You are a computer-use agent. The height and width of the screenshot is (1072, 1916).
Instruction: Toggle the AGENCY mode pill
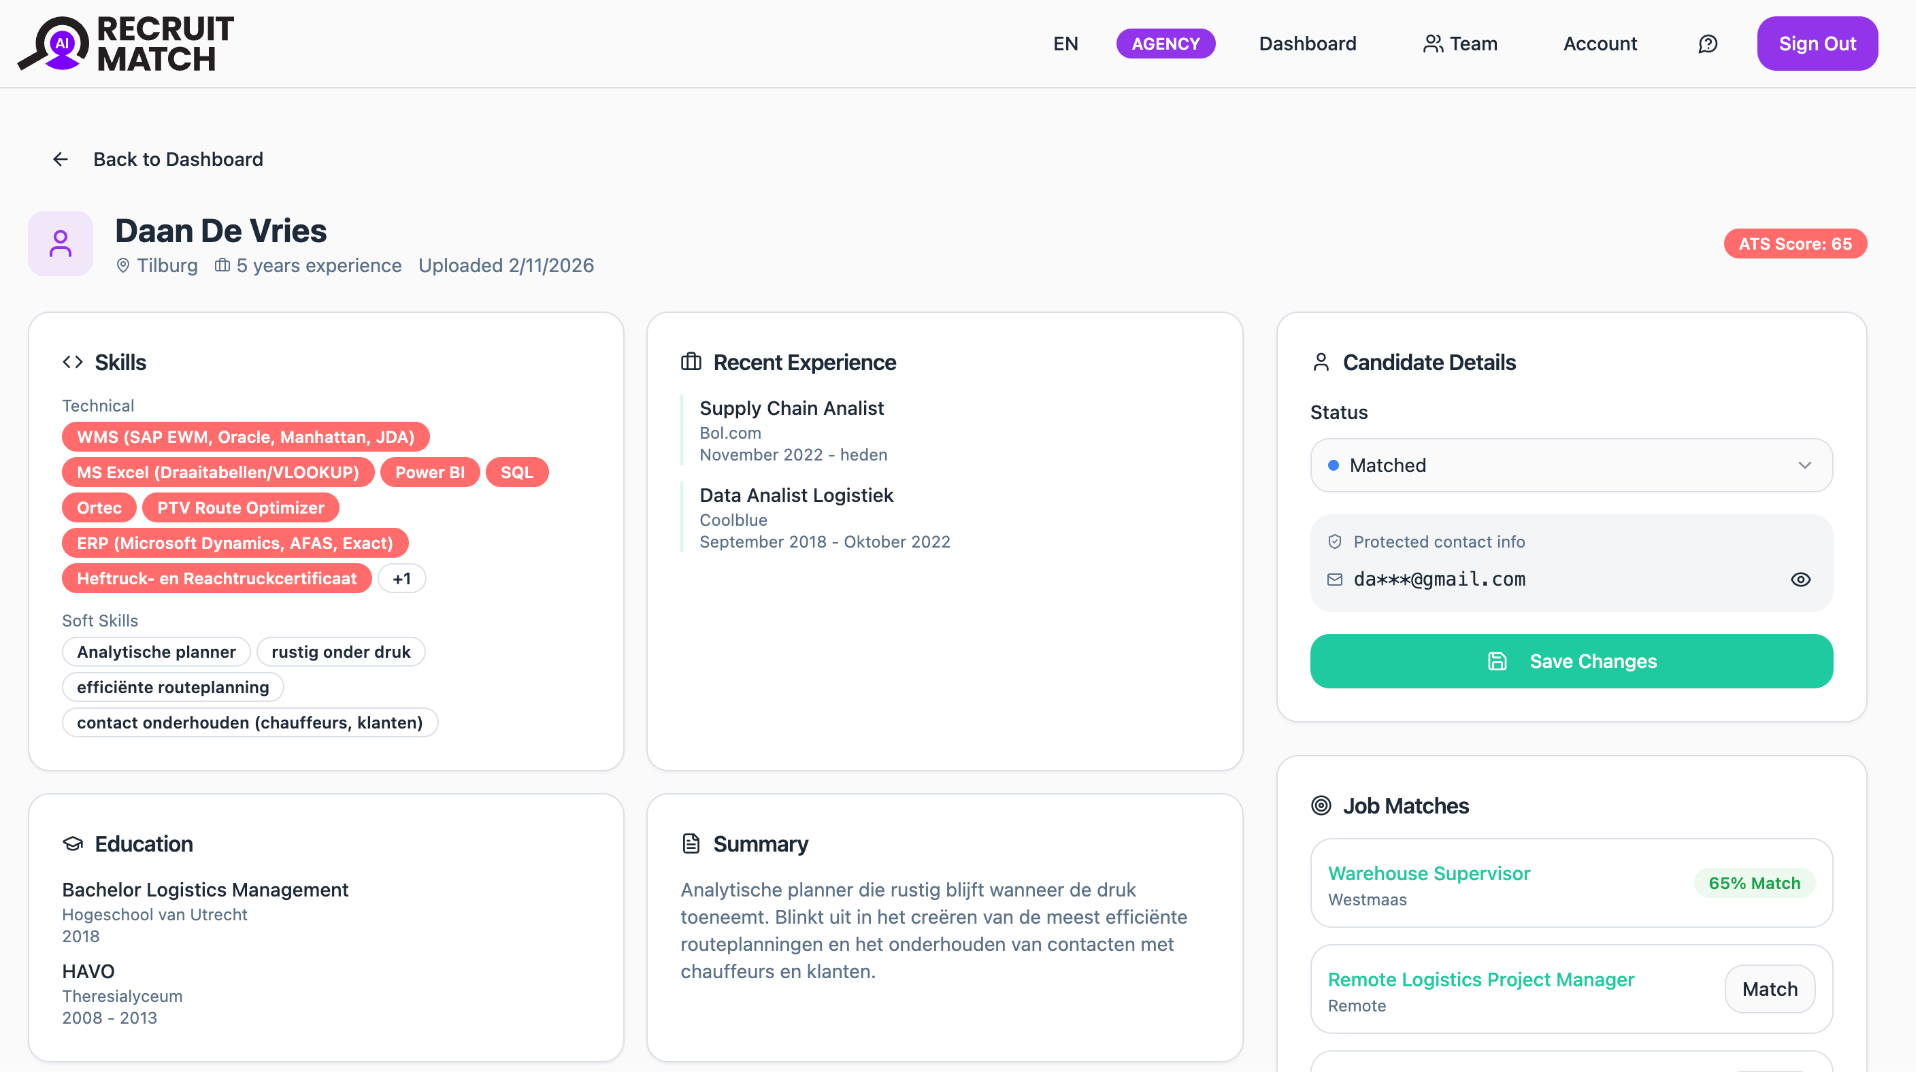click(1165, 43)
